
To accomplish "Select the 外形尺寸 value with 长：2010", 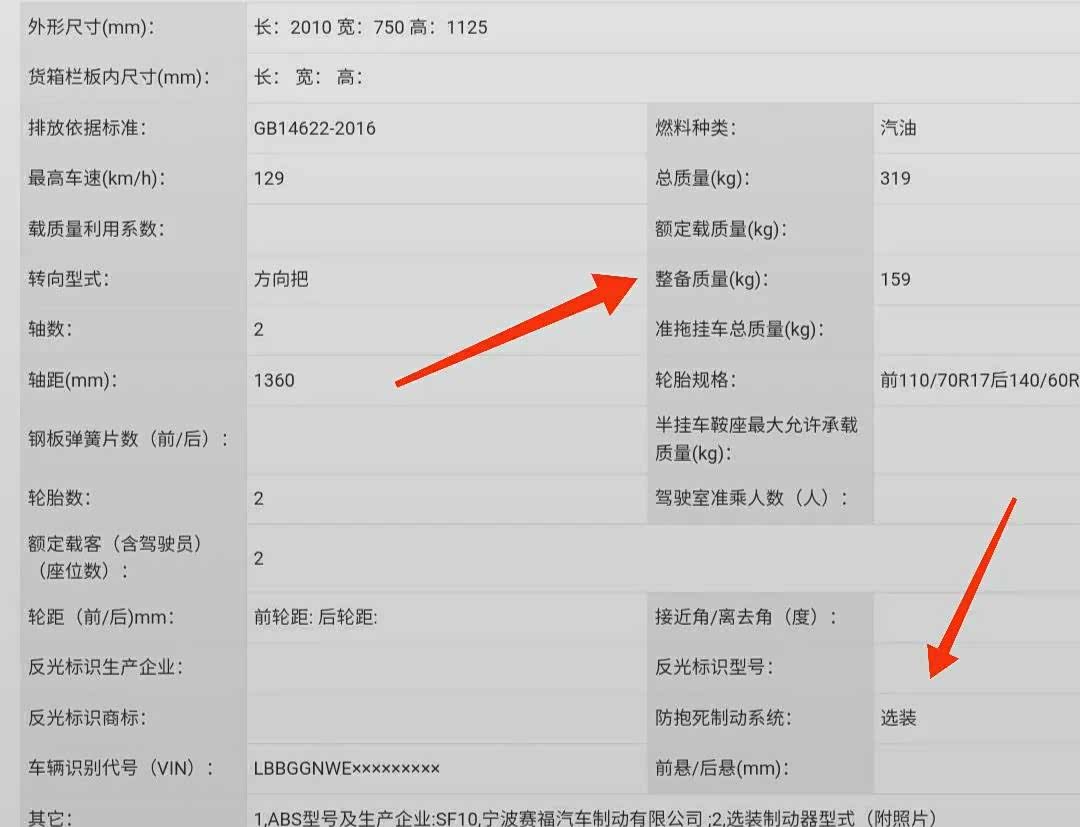I will pyautogui.click(x=371, y=27).
